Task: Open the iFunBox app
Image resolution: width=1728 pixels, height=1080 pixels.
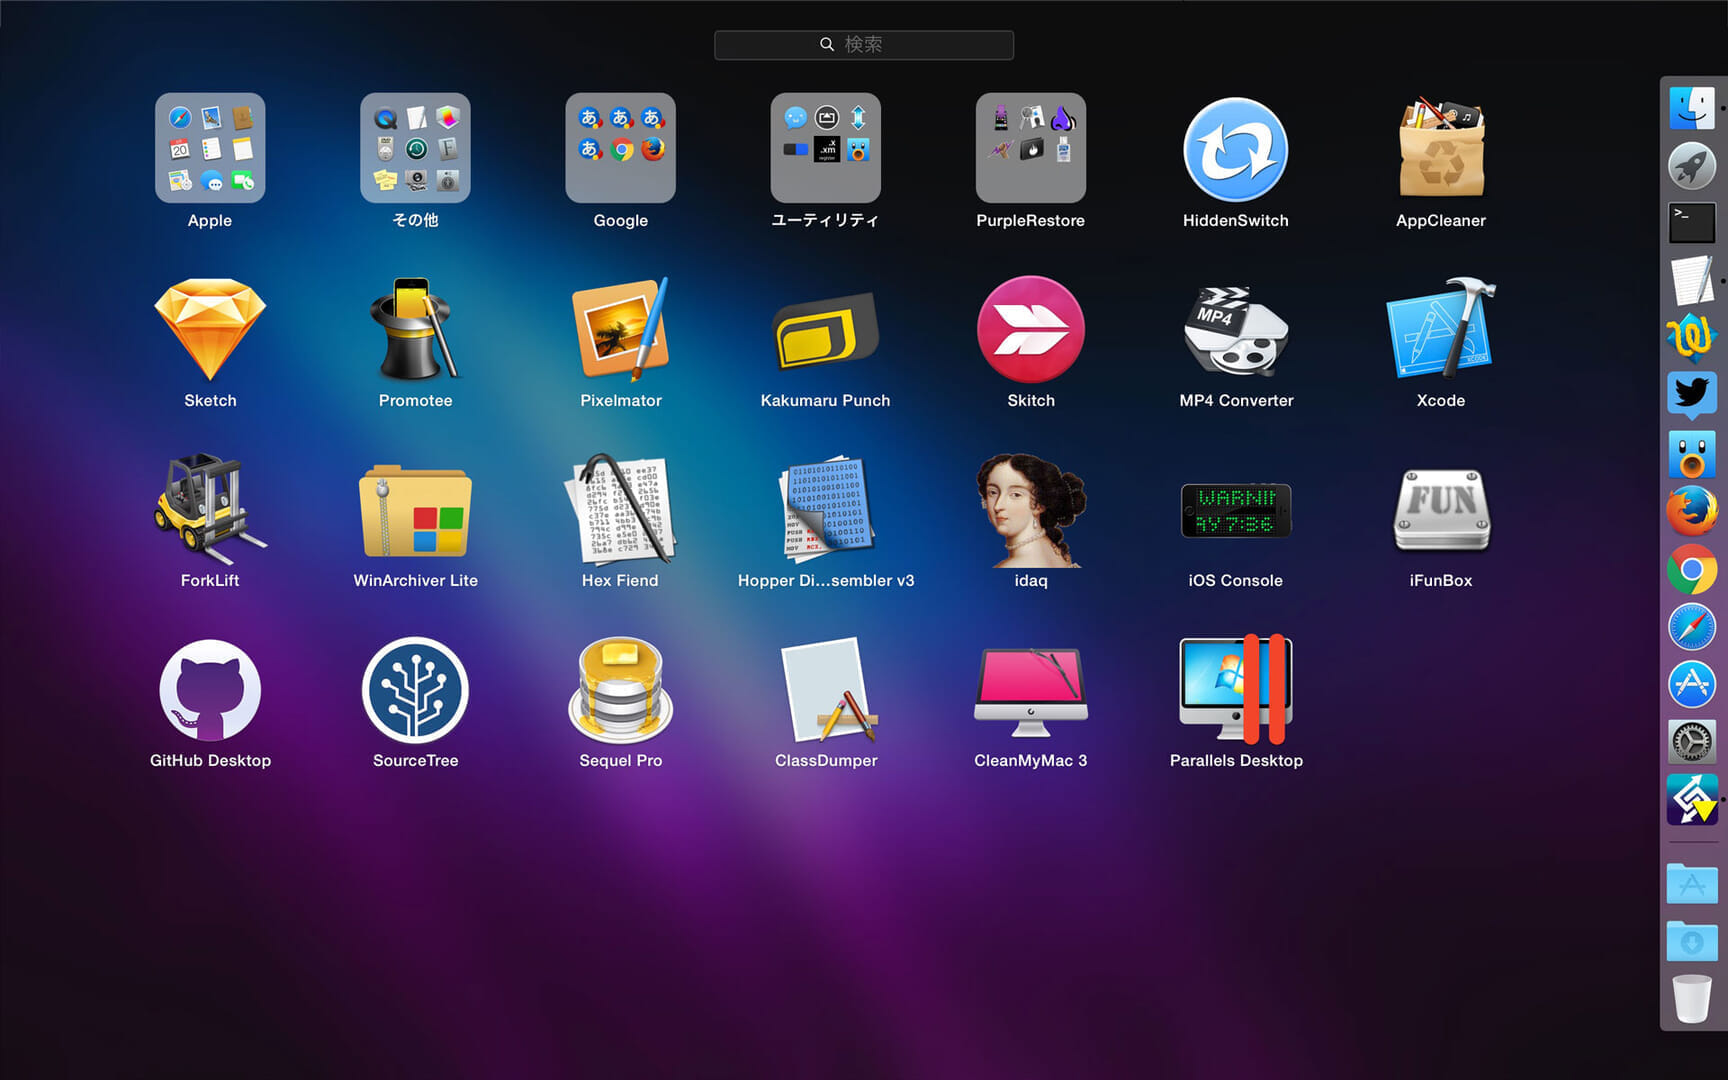Action: coord(1440,510)
